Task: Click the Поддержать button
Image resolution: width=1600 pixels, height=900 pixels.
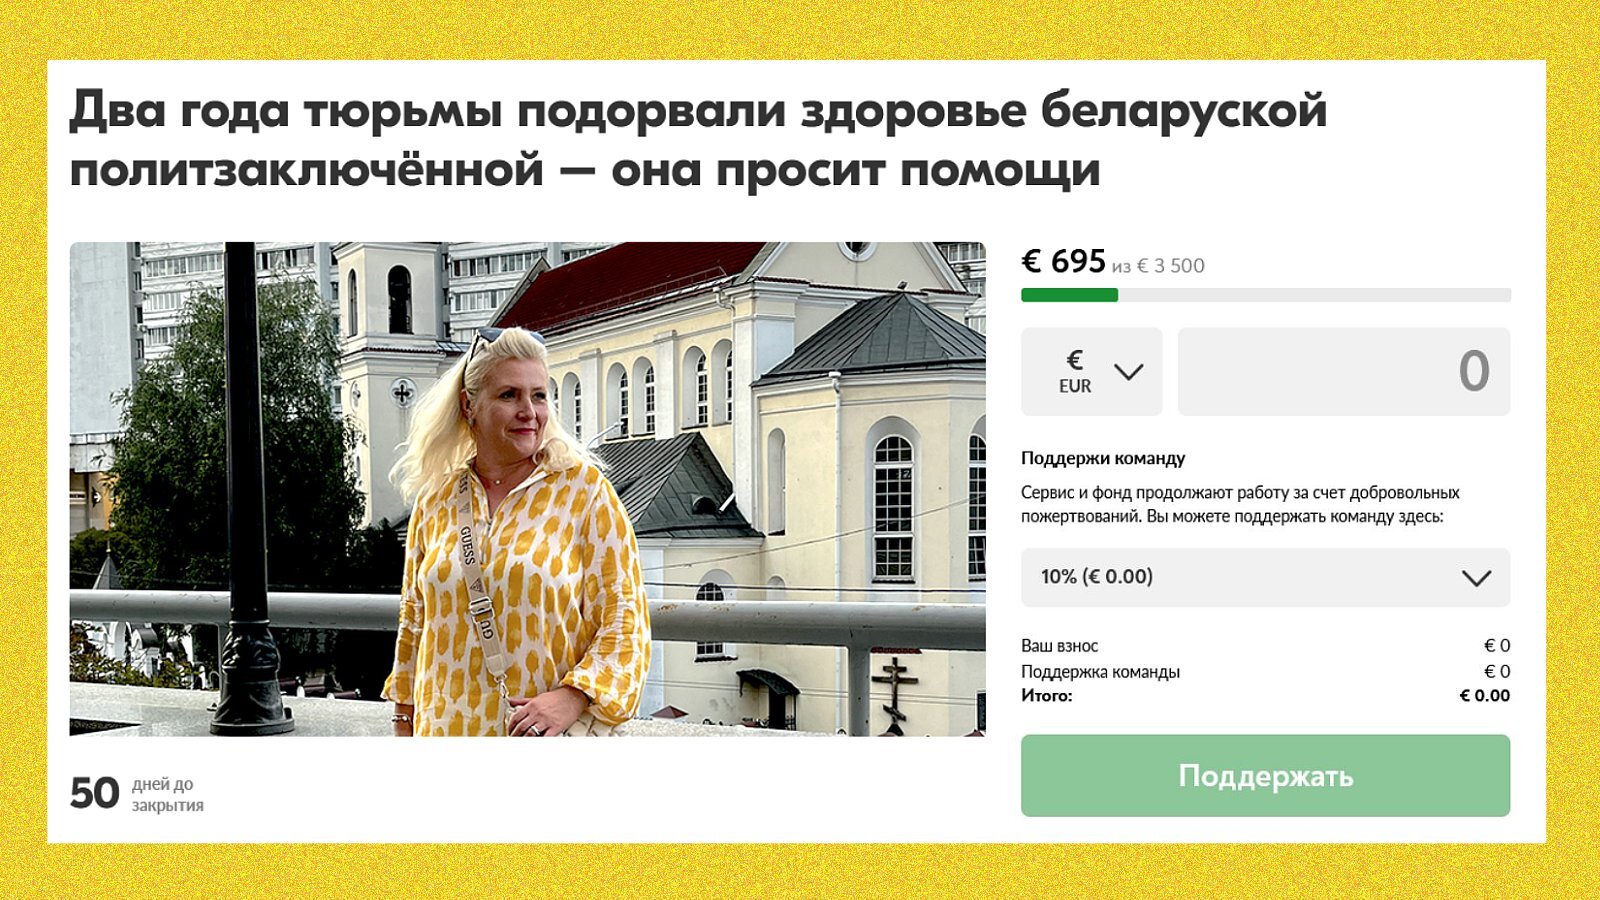Action: point(1265,776)
